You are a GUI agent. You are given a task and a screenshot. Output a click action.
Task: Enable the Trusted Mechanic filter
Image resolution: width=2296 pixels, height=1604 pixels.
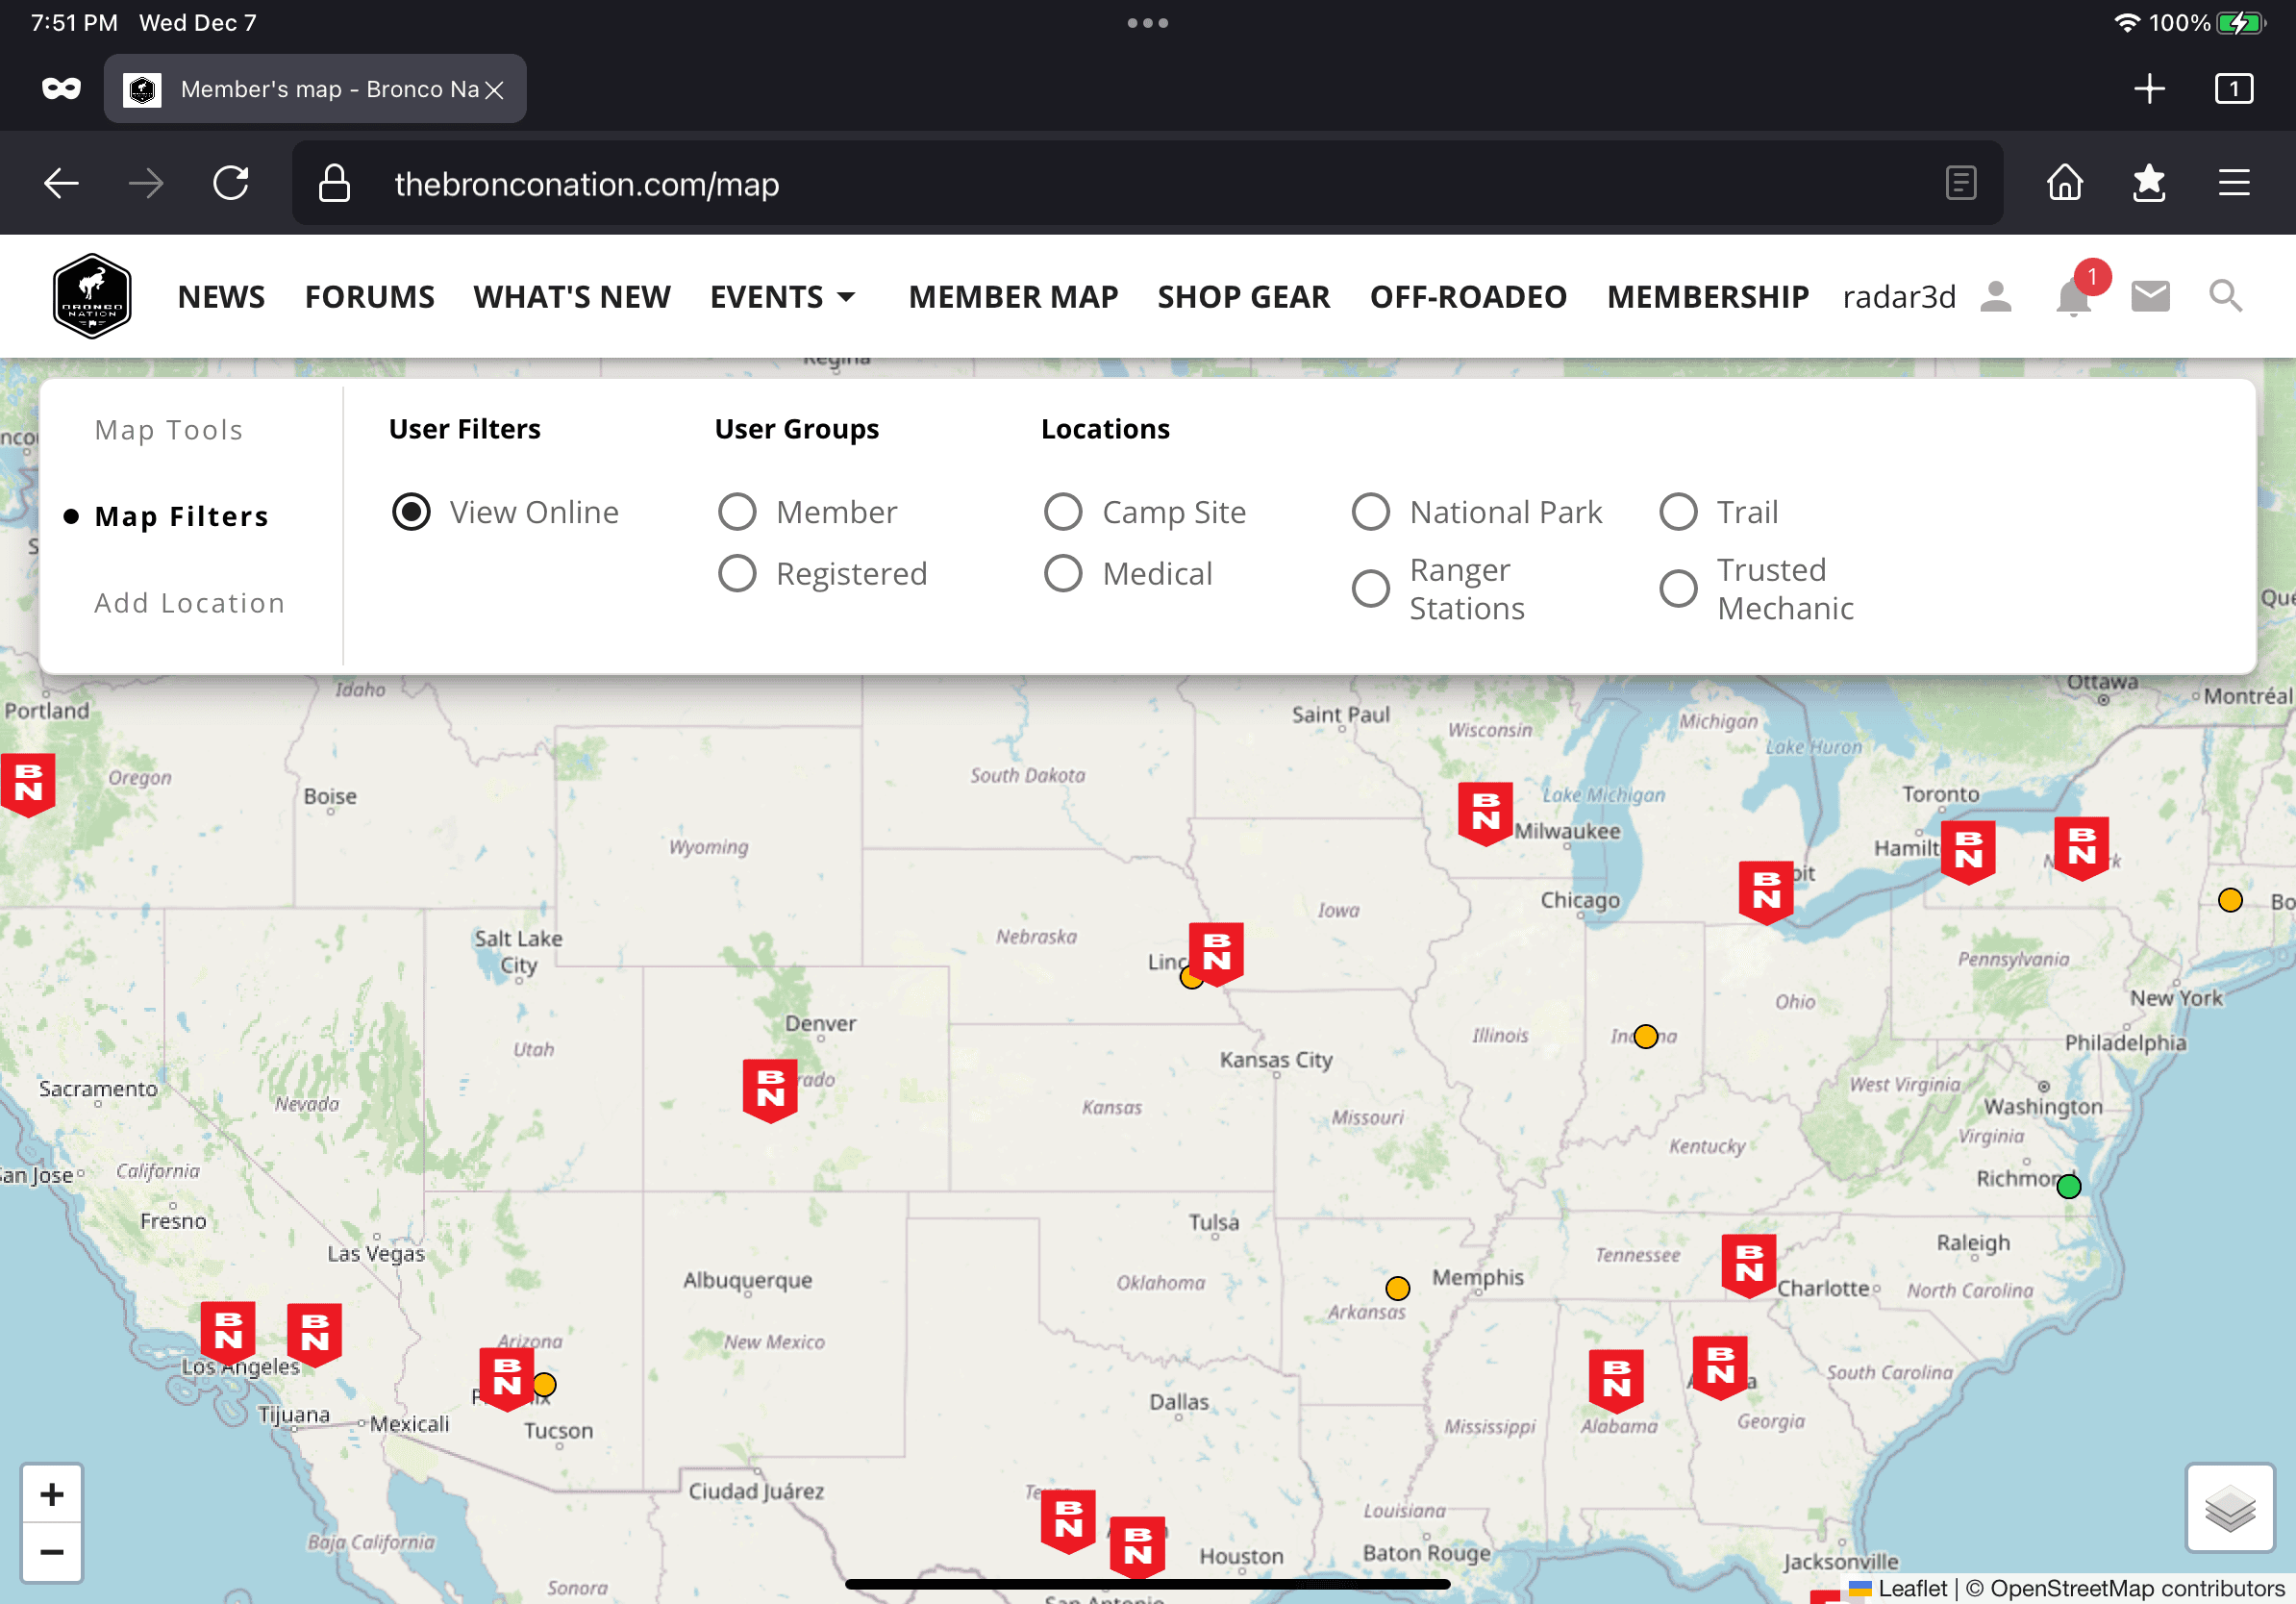tap(1679, 589)
